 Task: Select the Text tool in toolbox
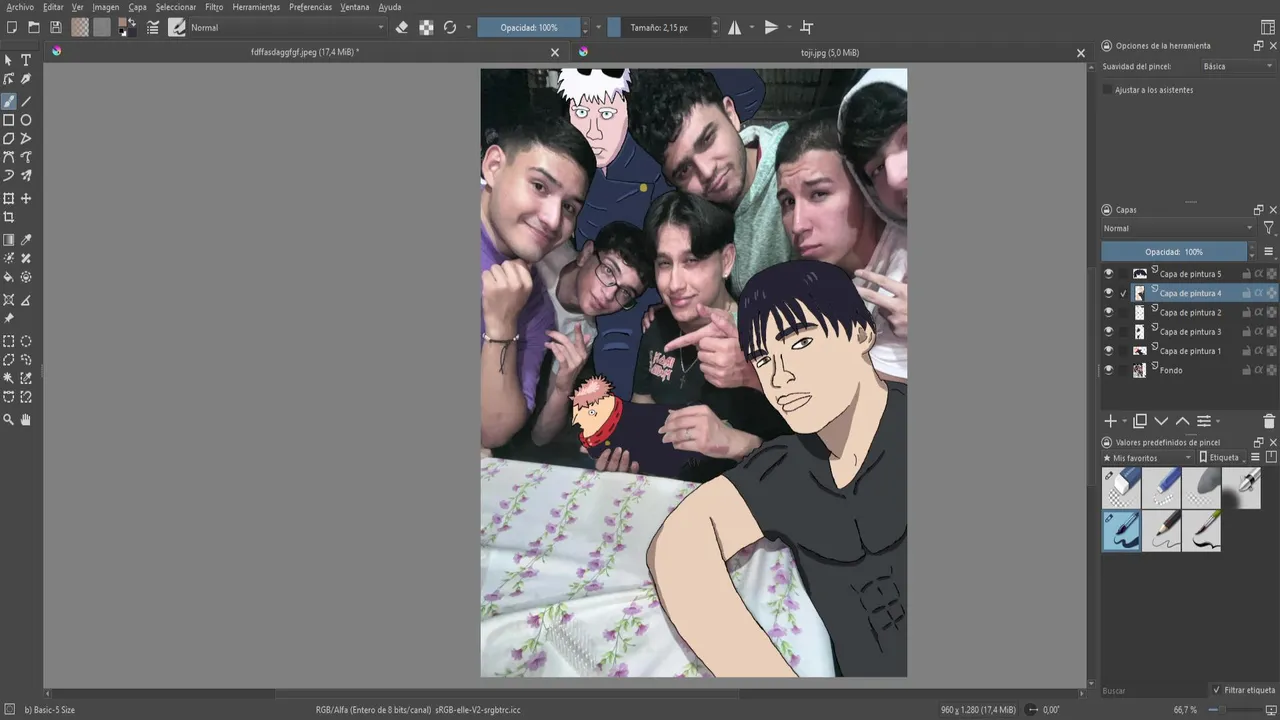(x=26, y=60)
